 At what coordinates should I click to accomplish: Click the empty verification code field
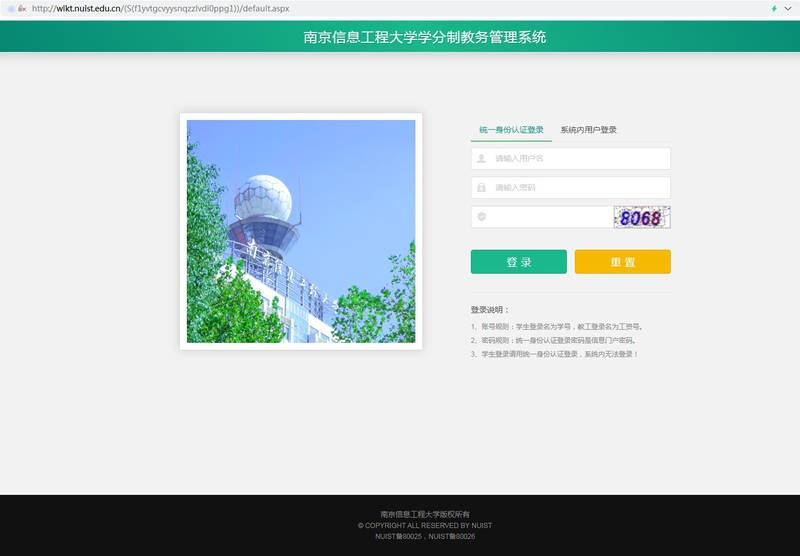click(550, 217)
